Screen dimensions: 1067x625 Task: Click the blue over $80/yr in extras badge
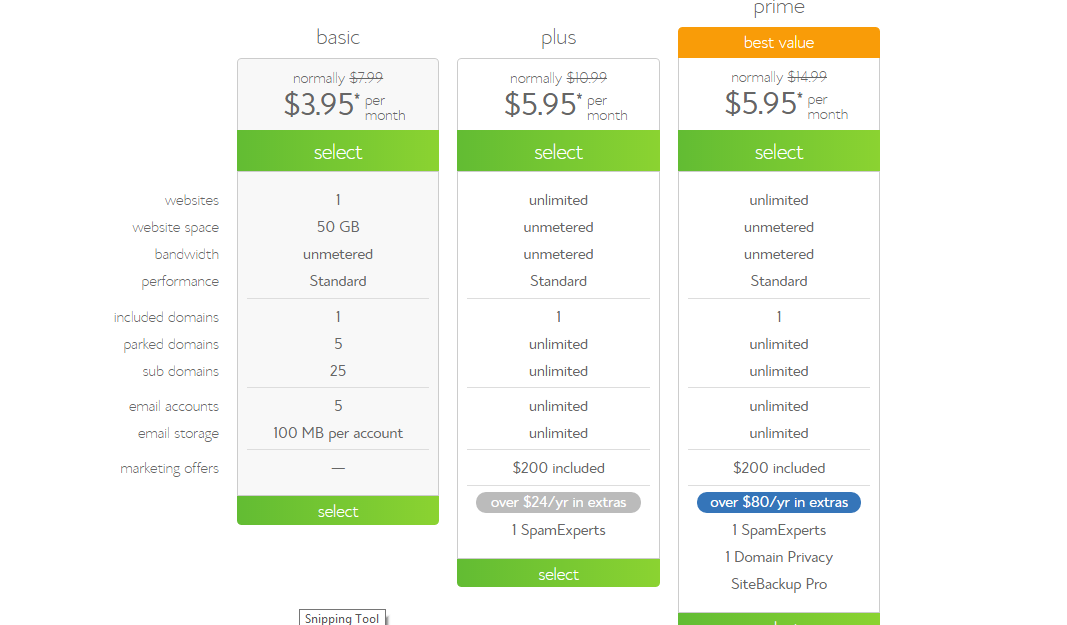[778, 502]
